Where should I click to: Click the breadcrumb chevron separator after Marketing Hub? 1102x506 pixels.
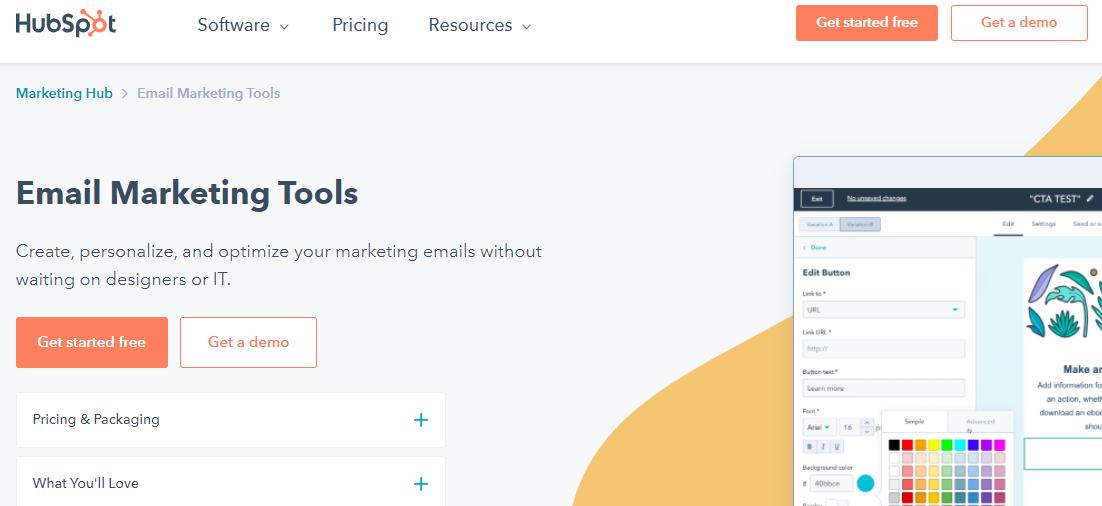[x=124, y=93]
